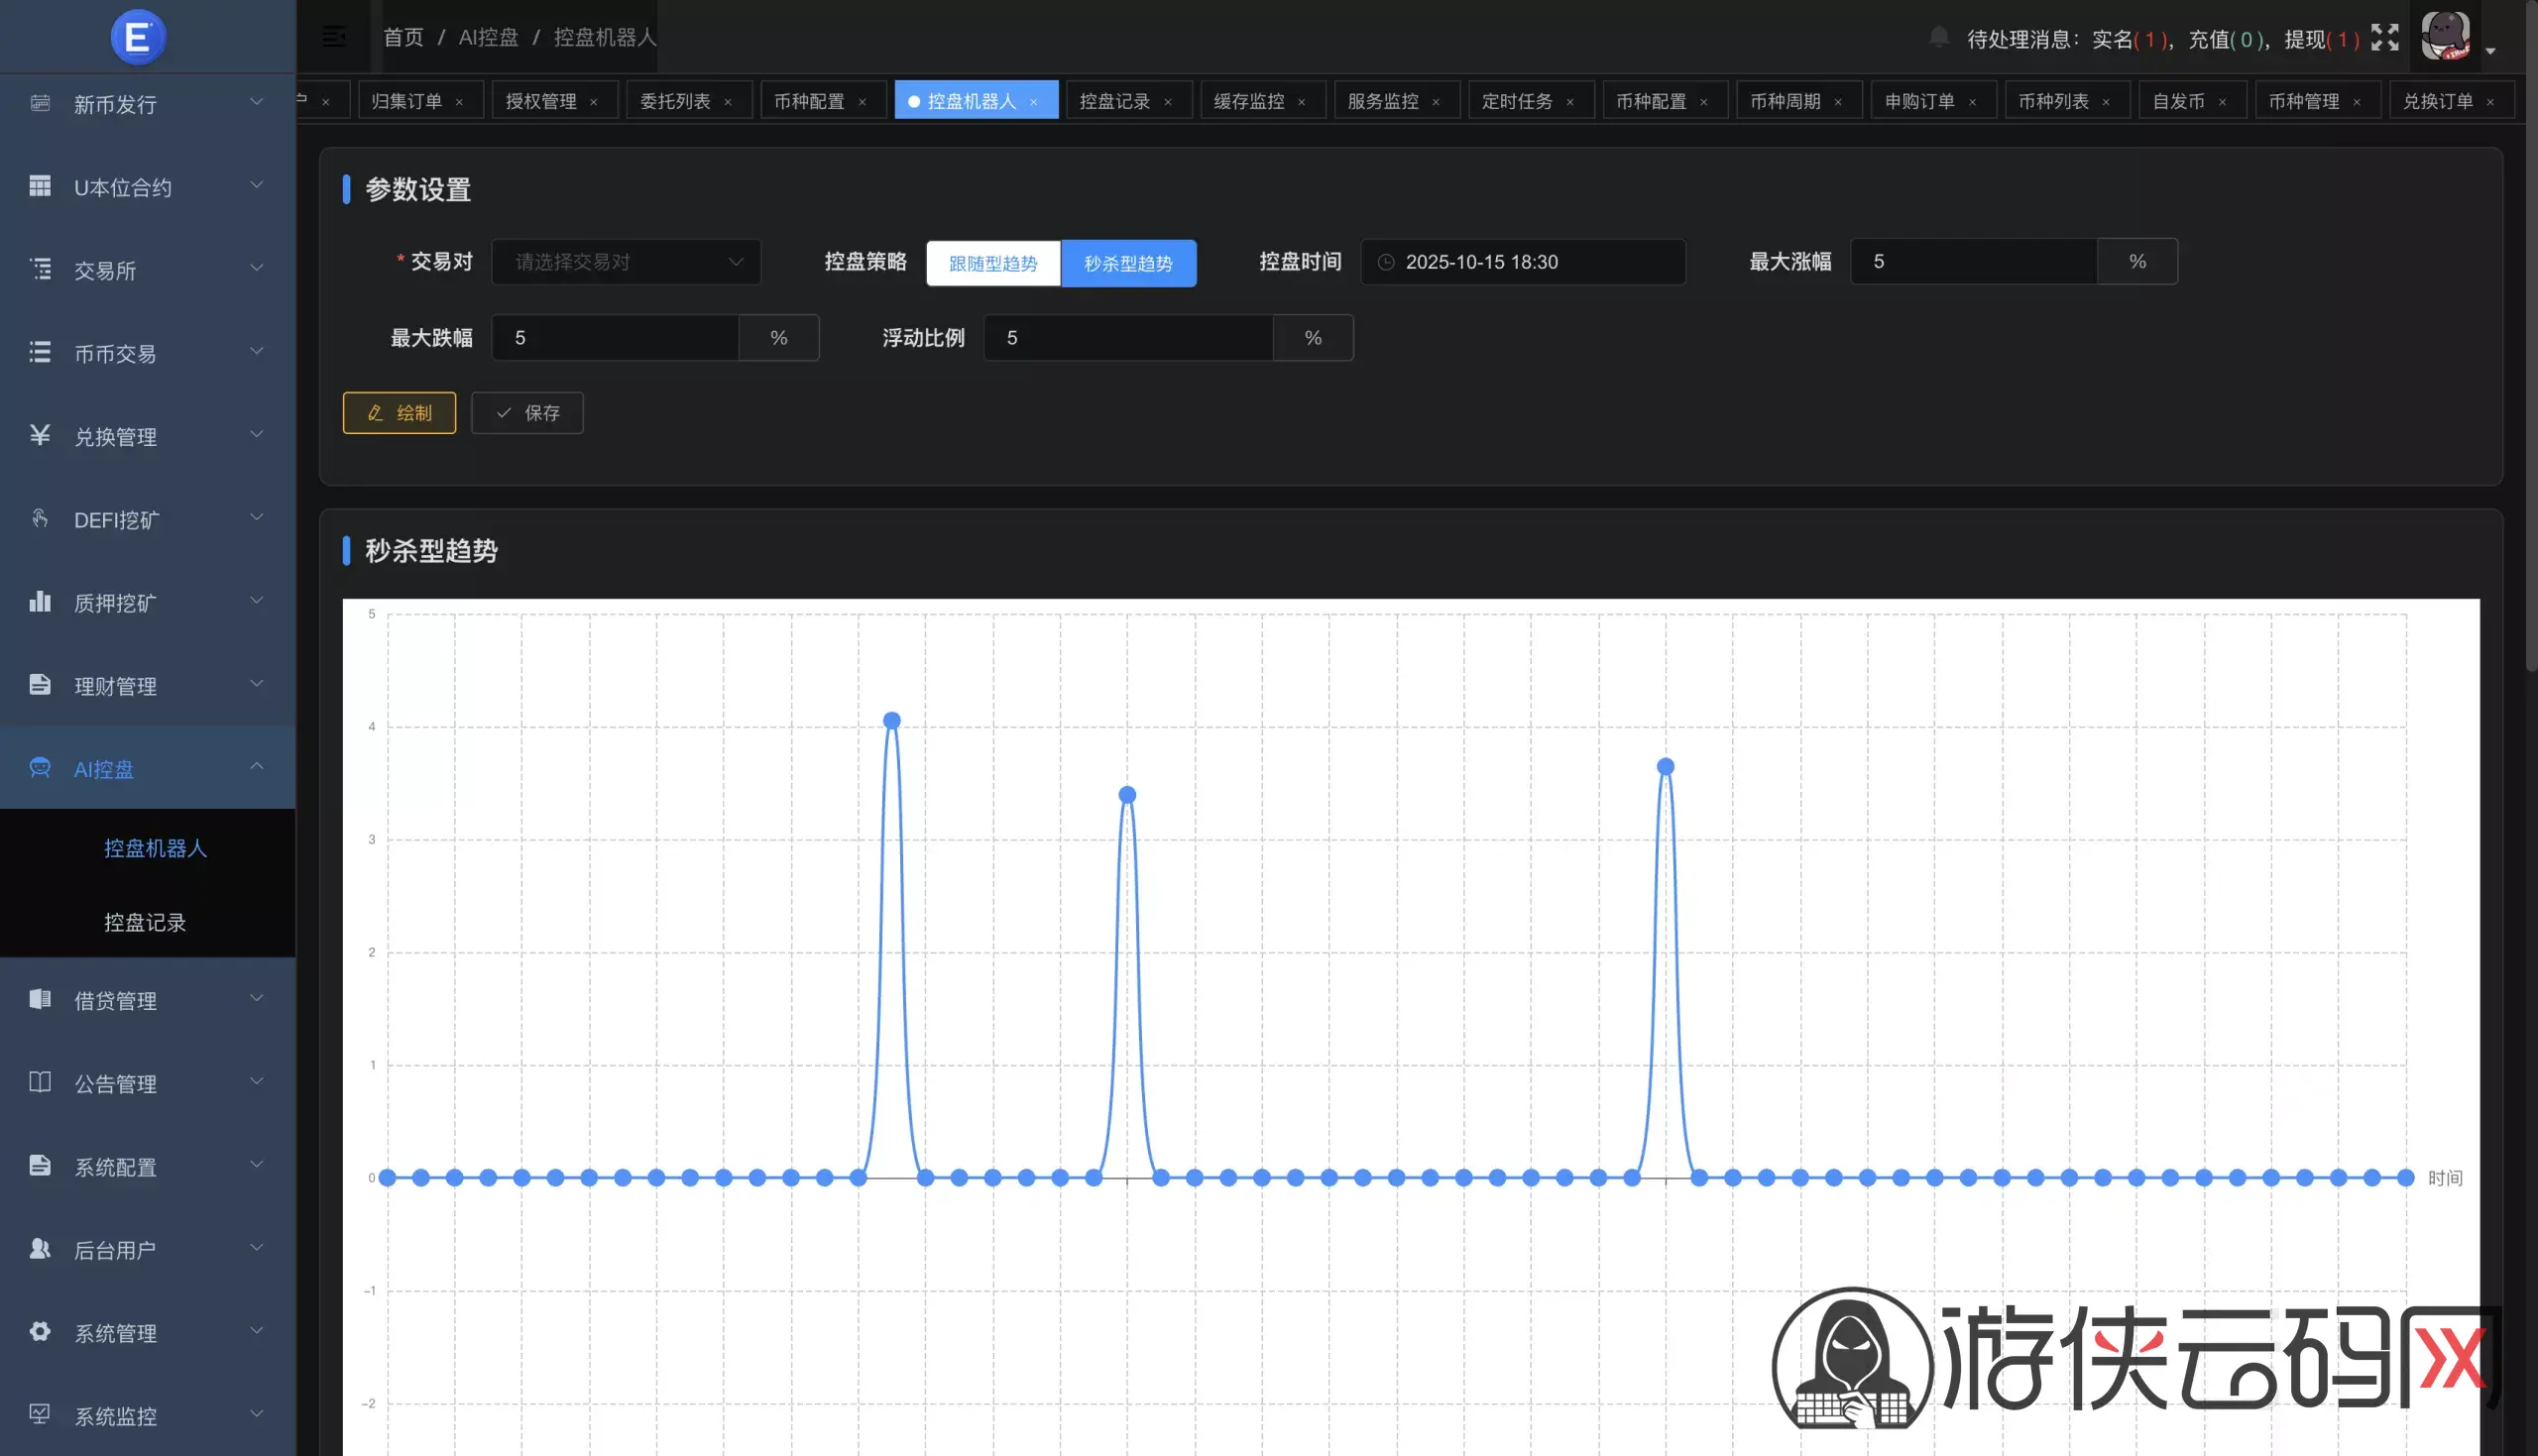Image resolution: width=2538 pixels, height=1456 pixels.
Task: Click the E logo at top left
Action: 137,37
